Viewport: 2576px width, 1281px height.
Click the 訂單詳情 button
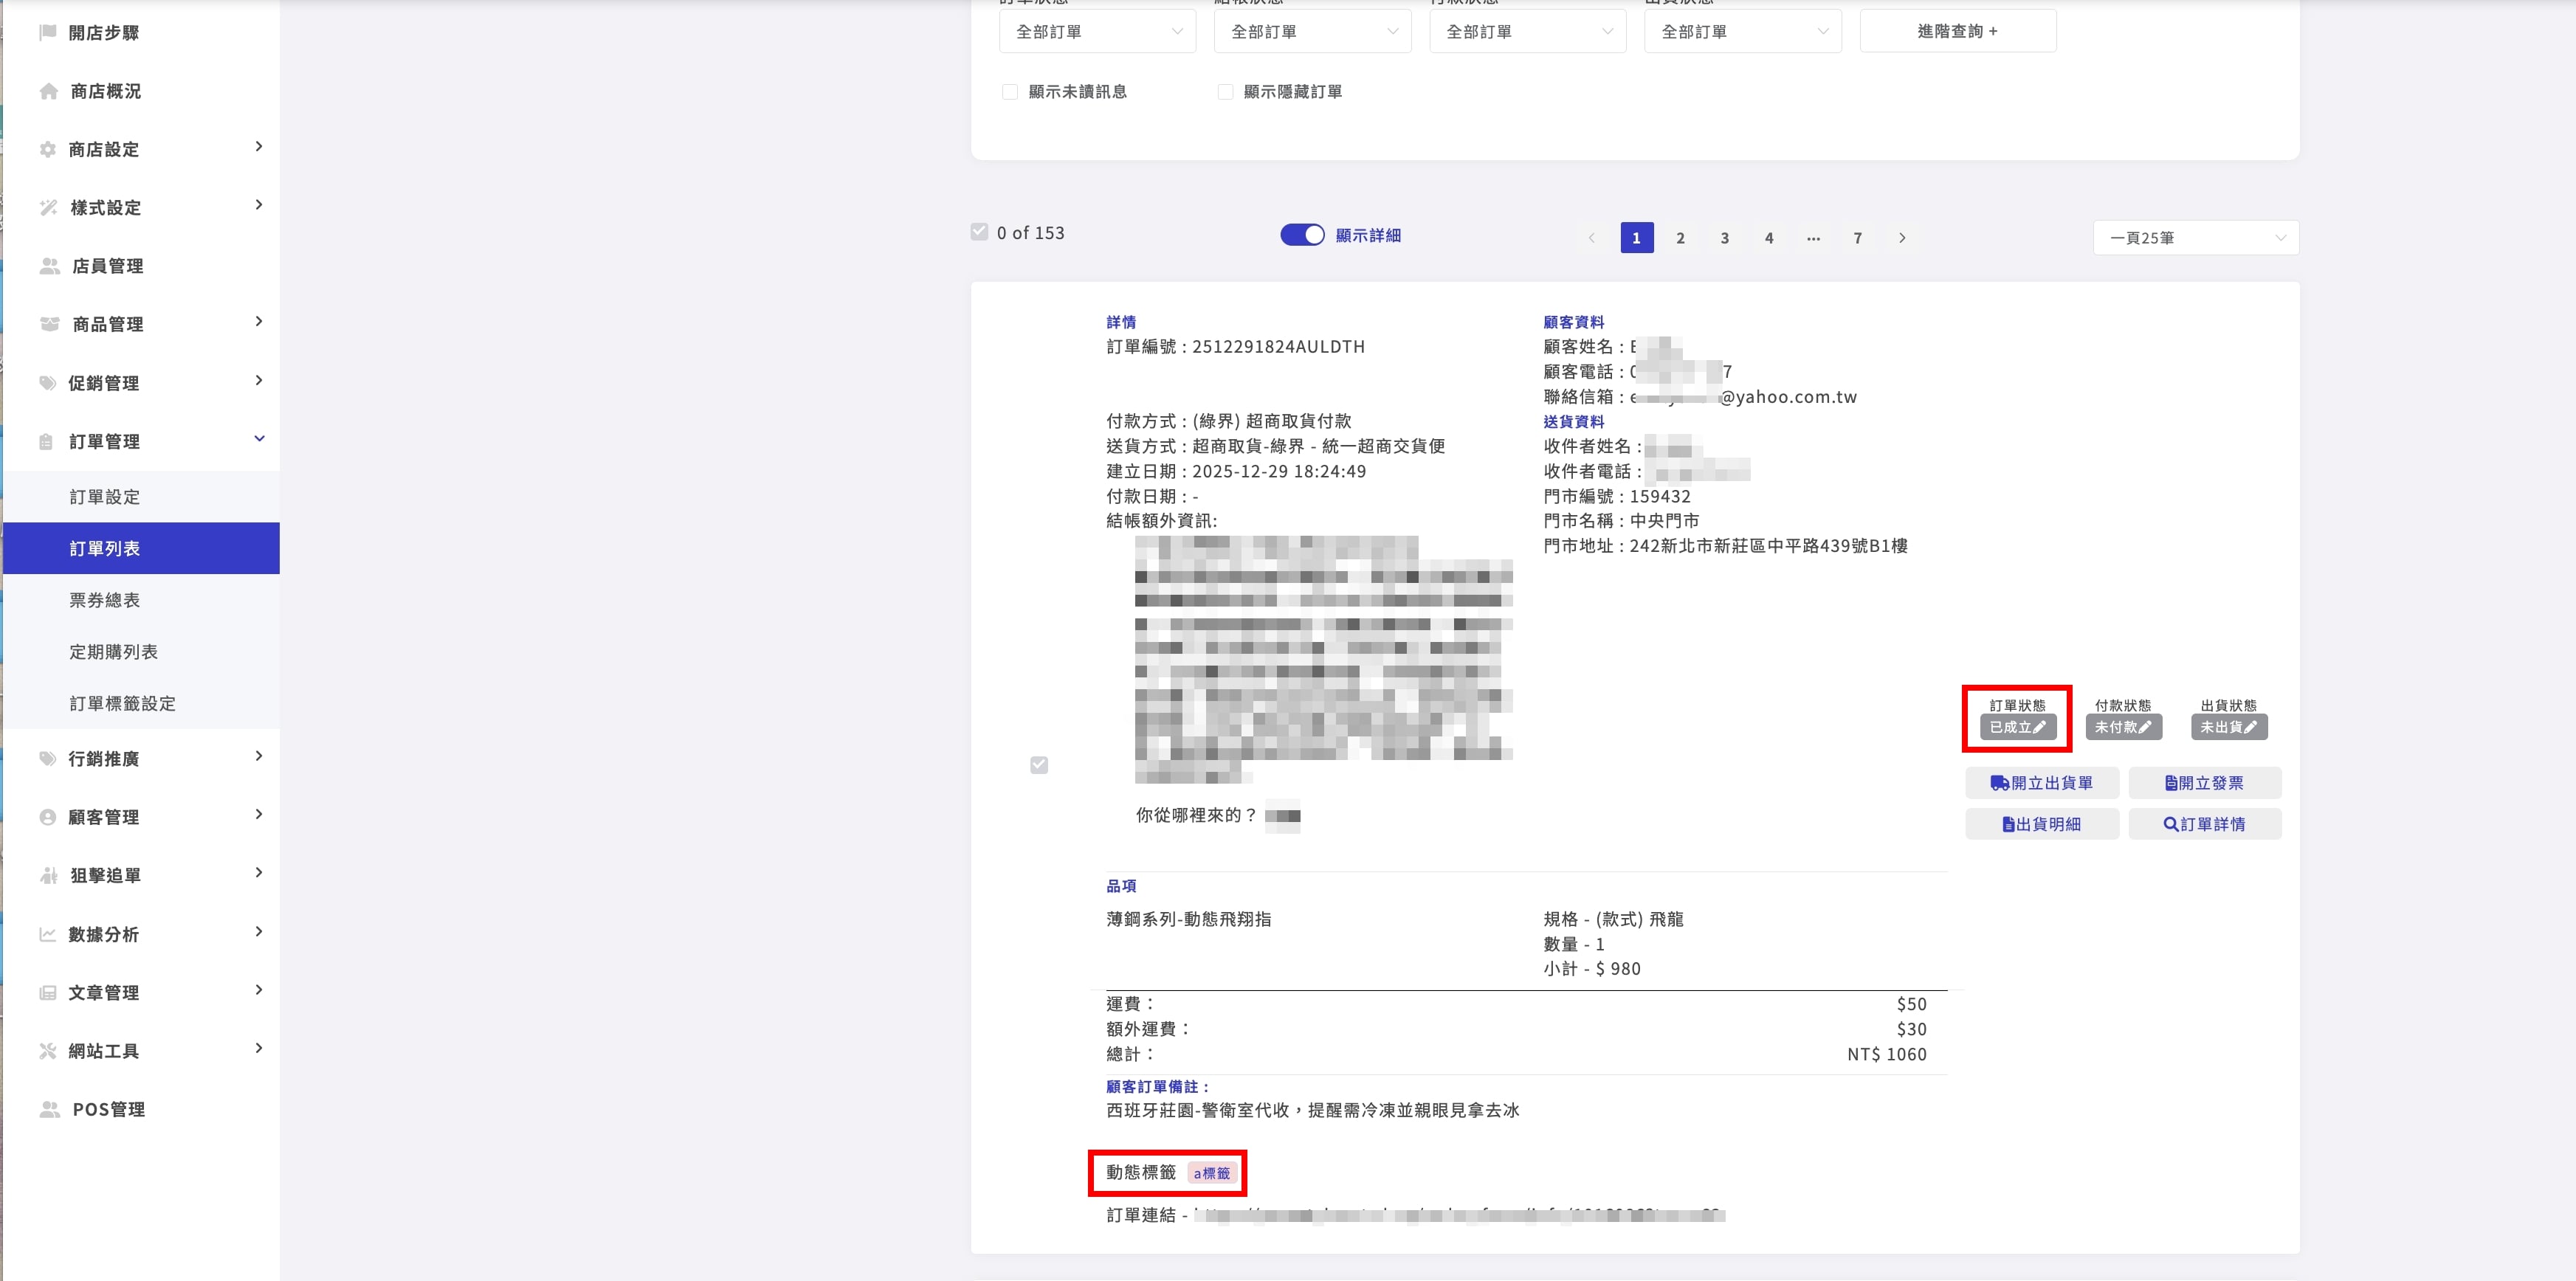[2204, 824]
